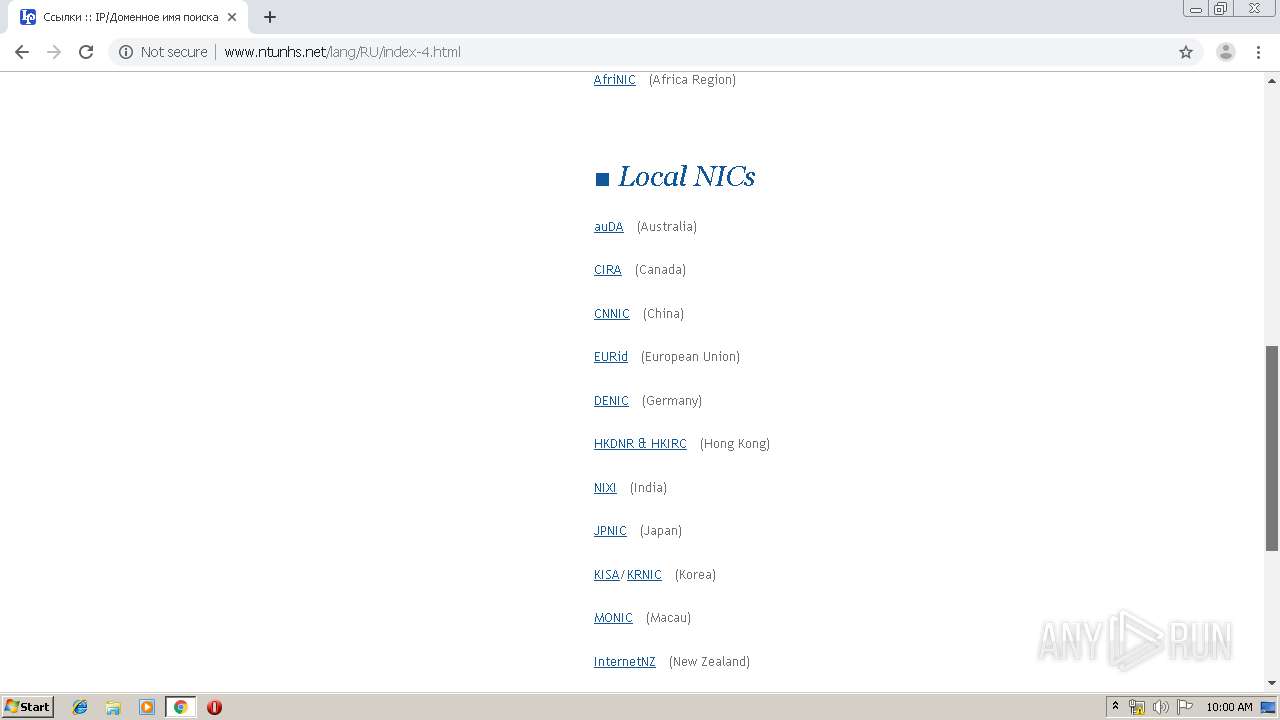Visit the MONIC Macau link
This screenshot has width=1280, height=720.
click(613, 618)
